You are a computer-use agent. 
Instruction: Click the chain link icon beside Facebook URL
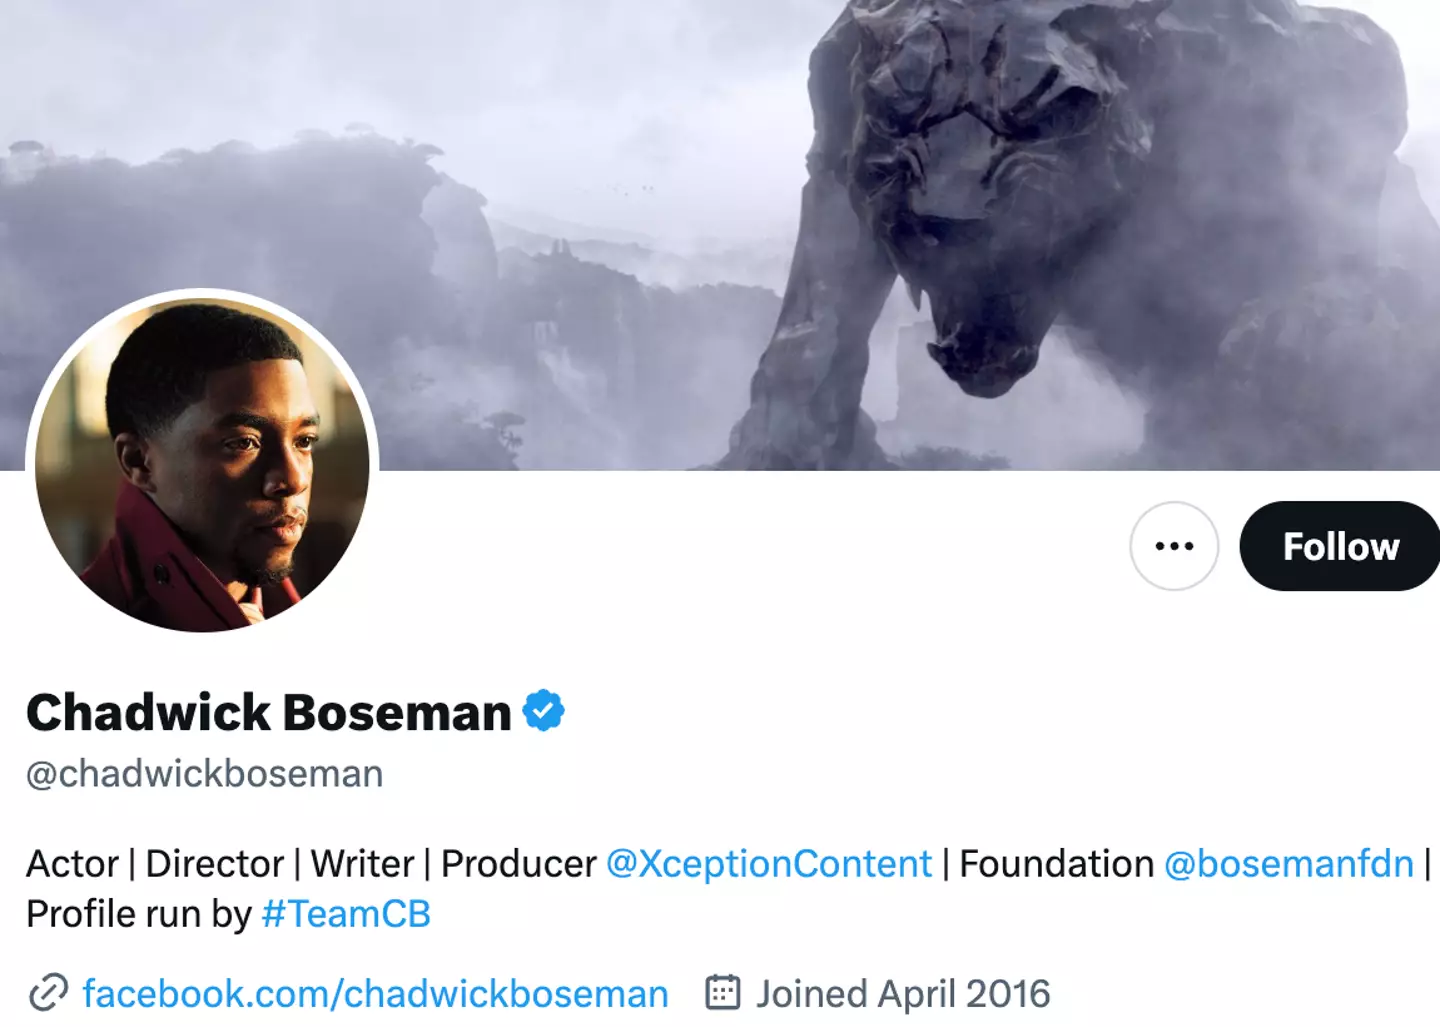point(48,993)
